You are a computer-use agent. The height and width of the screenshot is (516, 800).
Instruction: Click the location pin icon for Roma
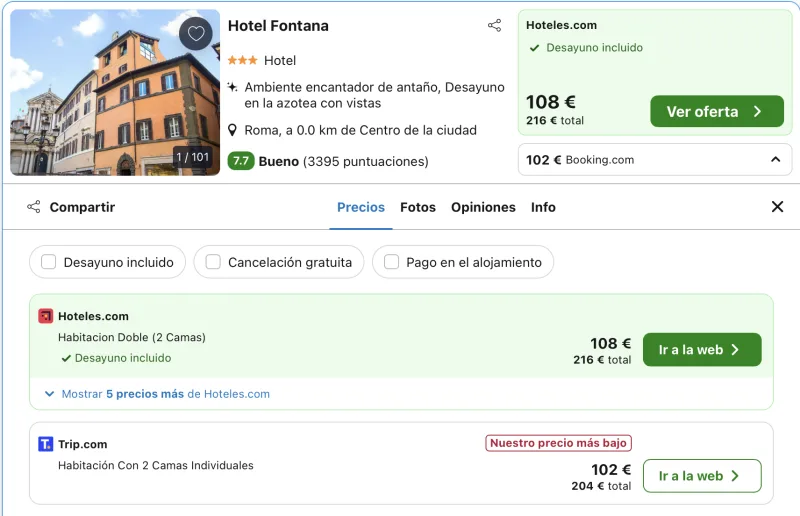[232, 130]
